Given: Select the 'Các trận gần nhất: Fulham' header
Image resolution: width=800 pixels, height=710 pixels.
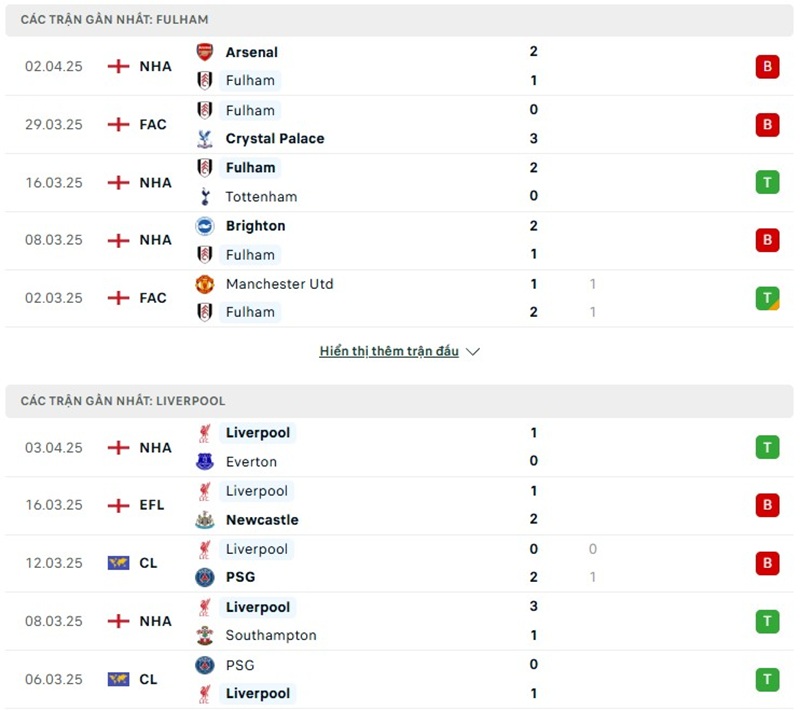Looking at the screenshot, I should pos(115,20).
